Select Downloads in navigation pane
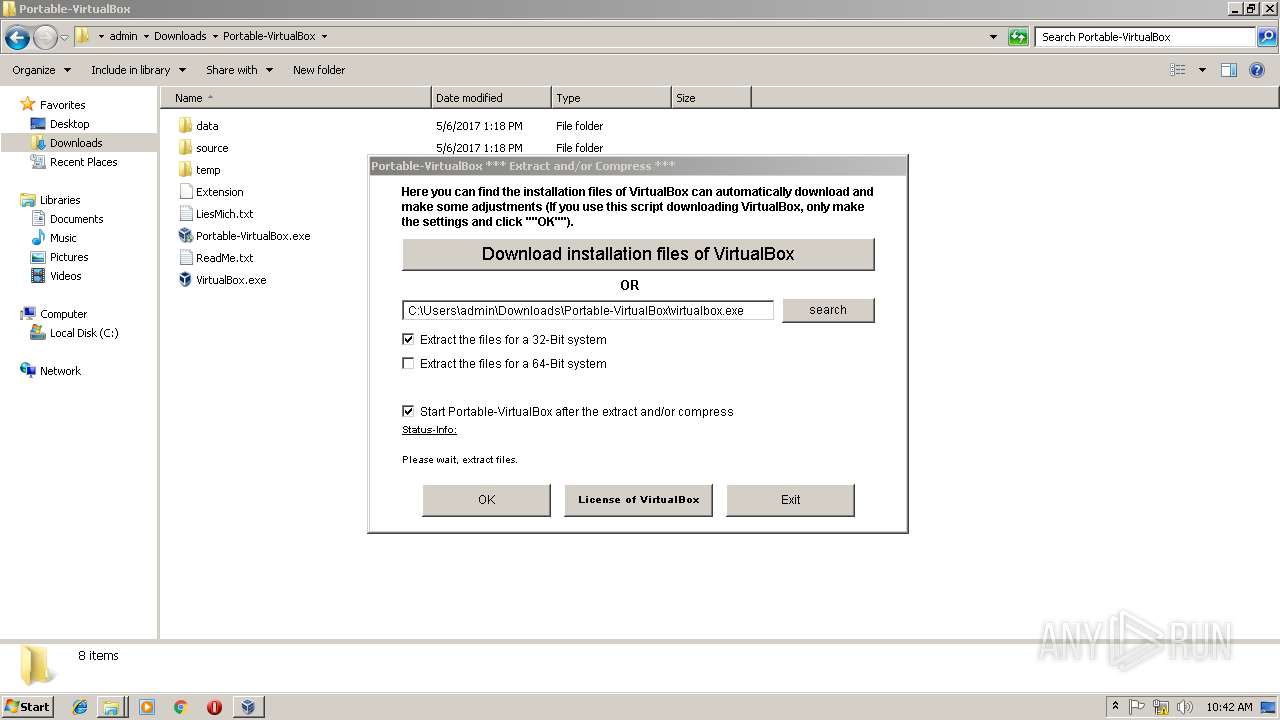This screenshot has width=1280, height=720. [76, 143]
